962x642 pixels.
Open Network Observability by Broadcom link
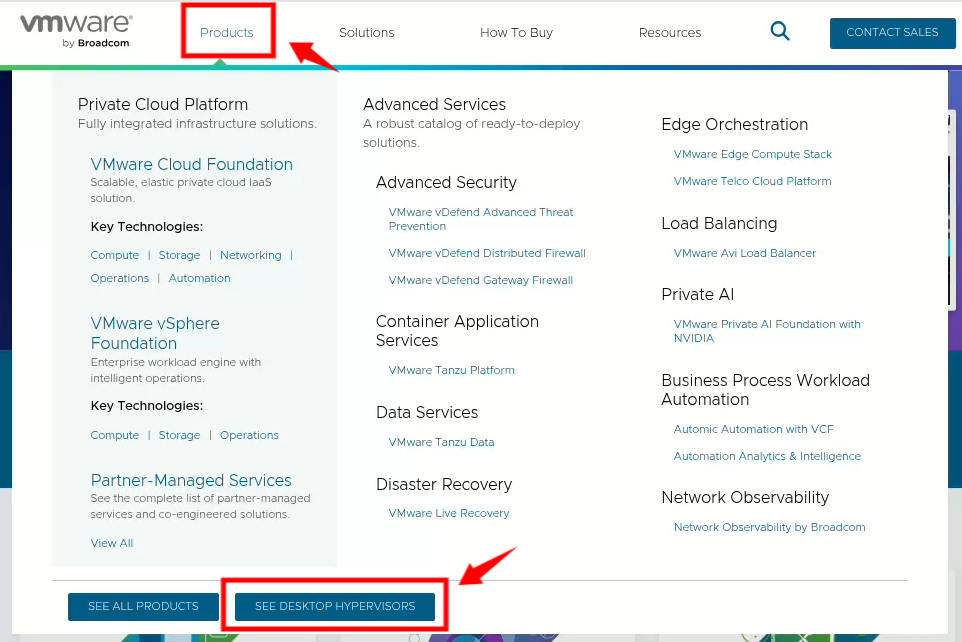coord(769,527)
